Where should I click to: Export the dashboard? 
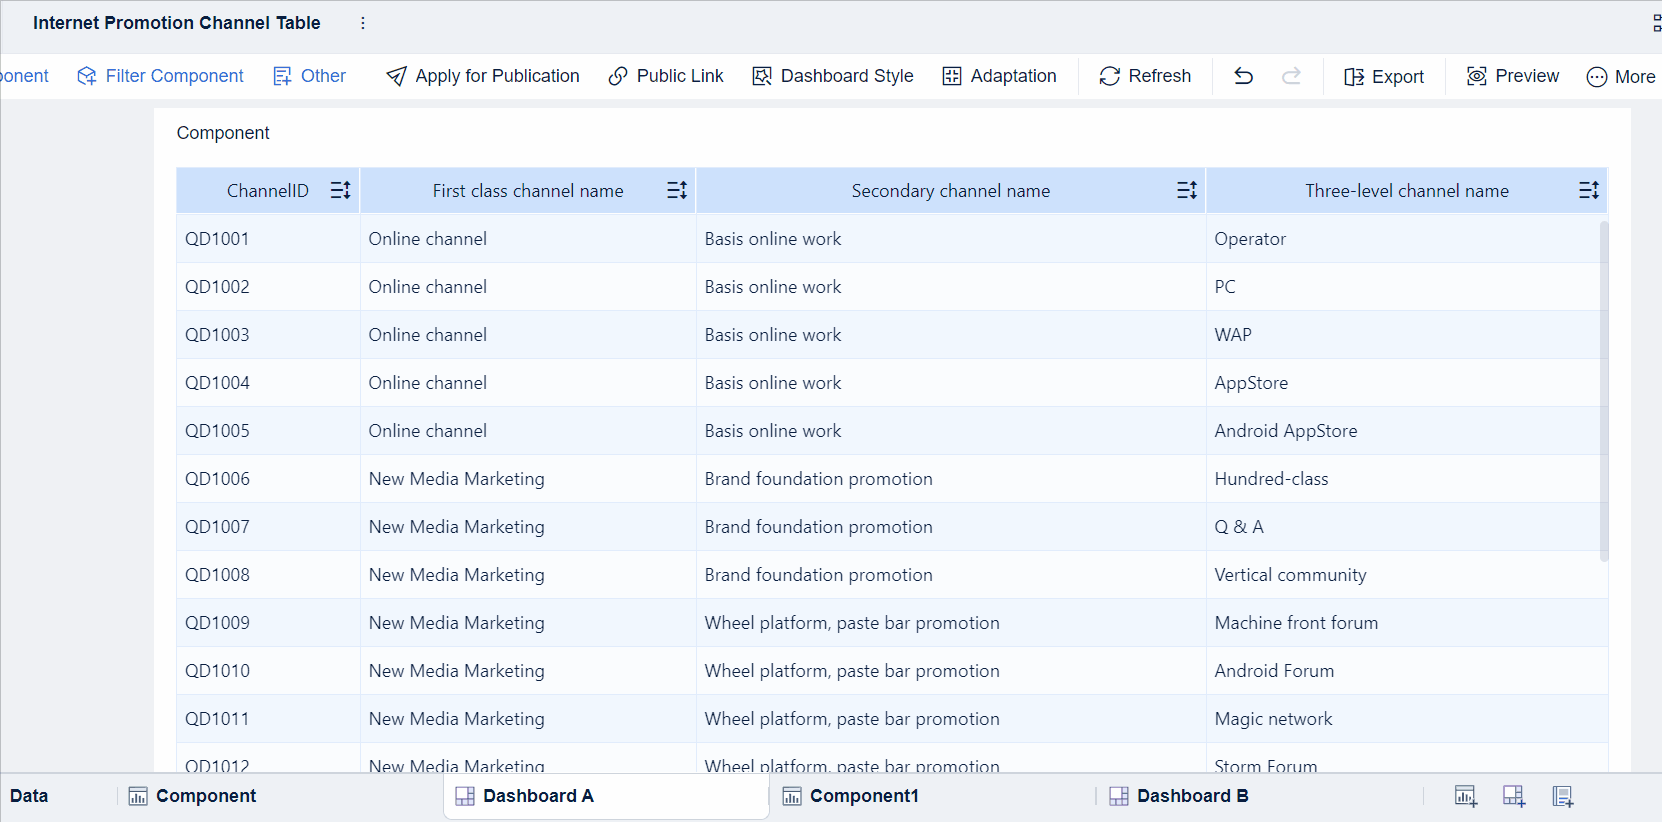tap(1384, 77)
